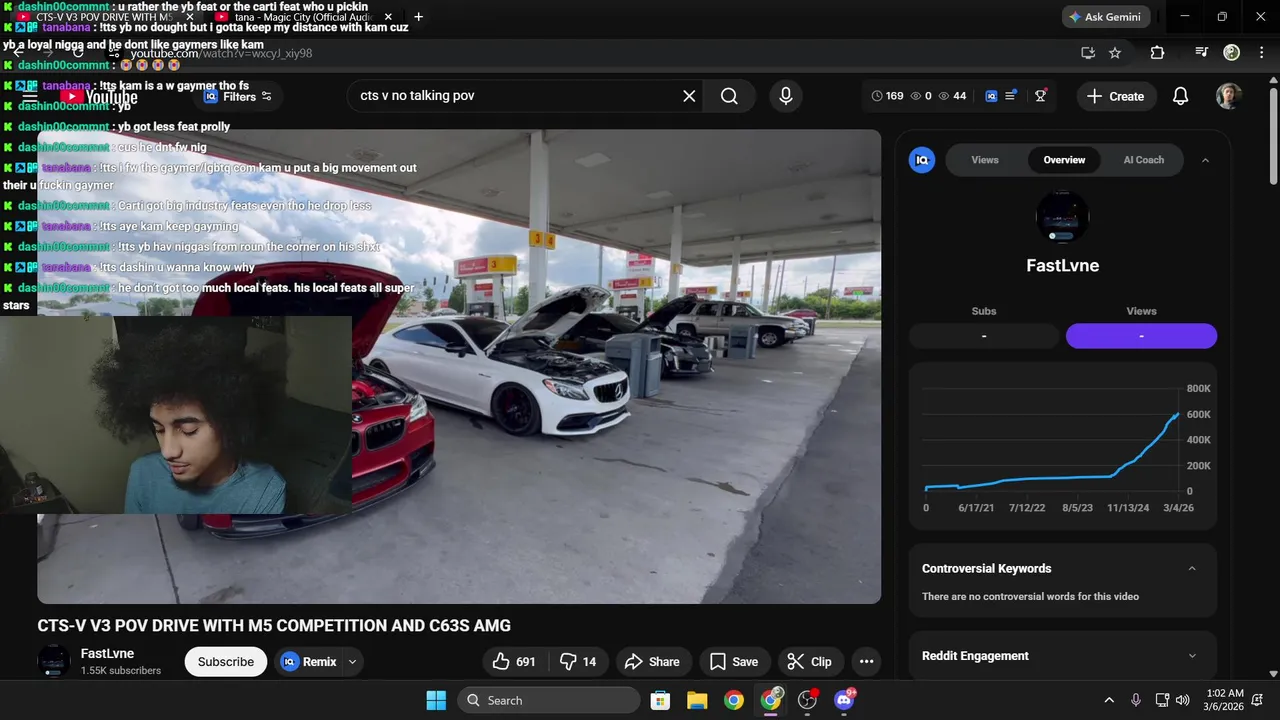Click the Remix button

pyautogui.click(x=310, y=662)
